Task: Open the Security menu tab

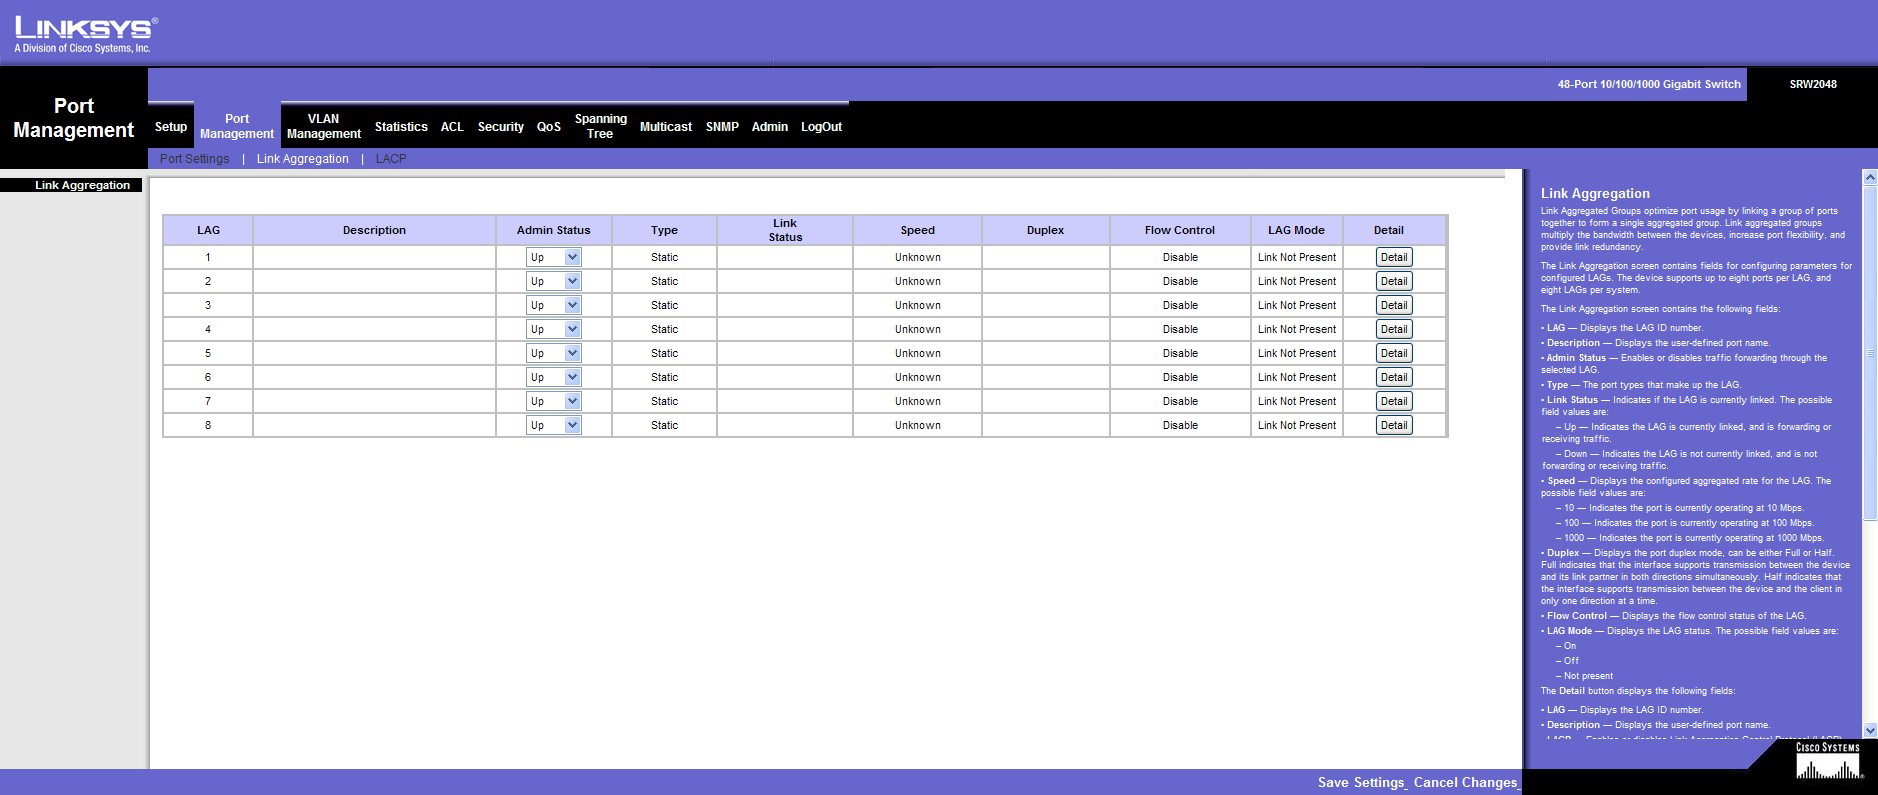Action: pyautogui.click(x=500, y=127)
